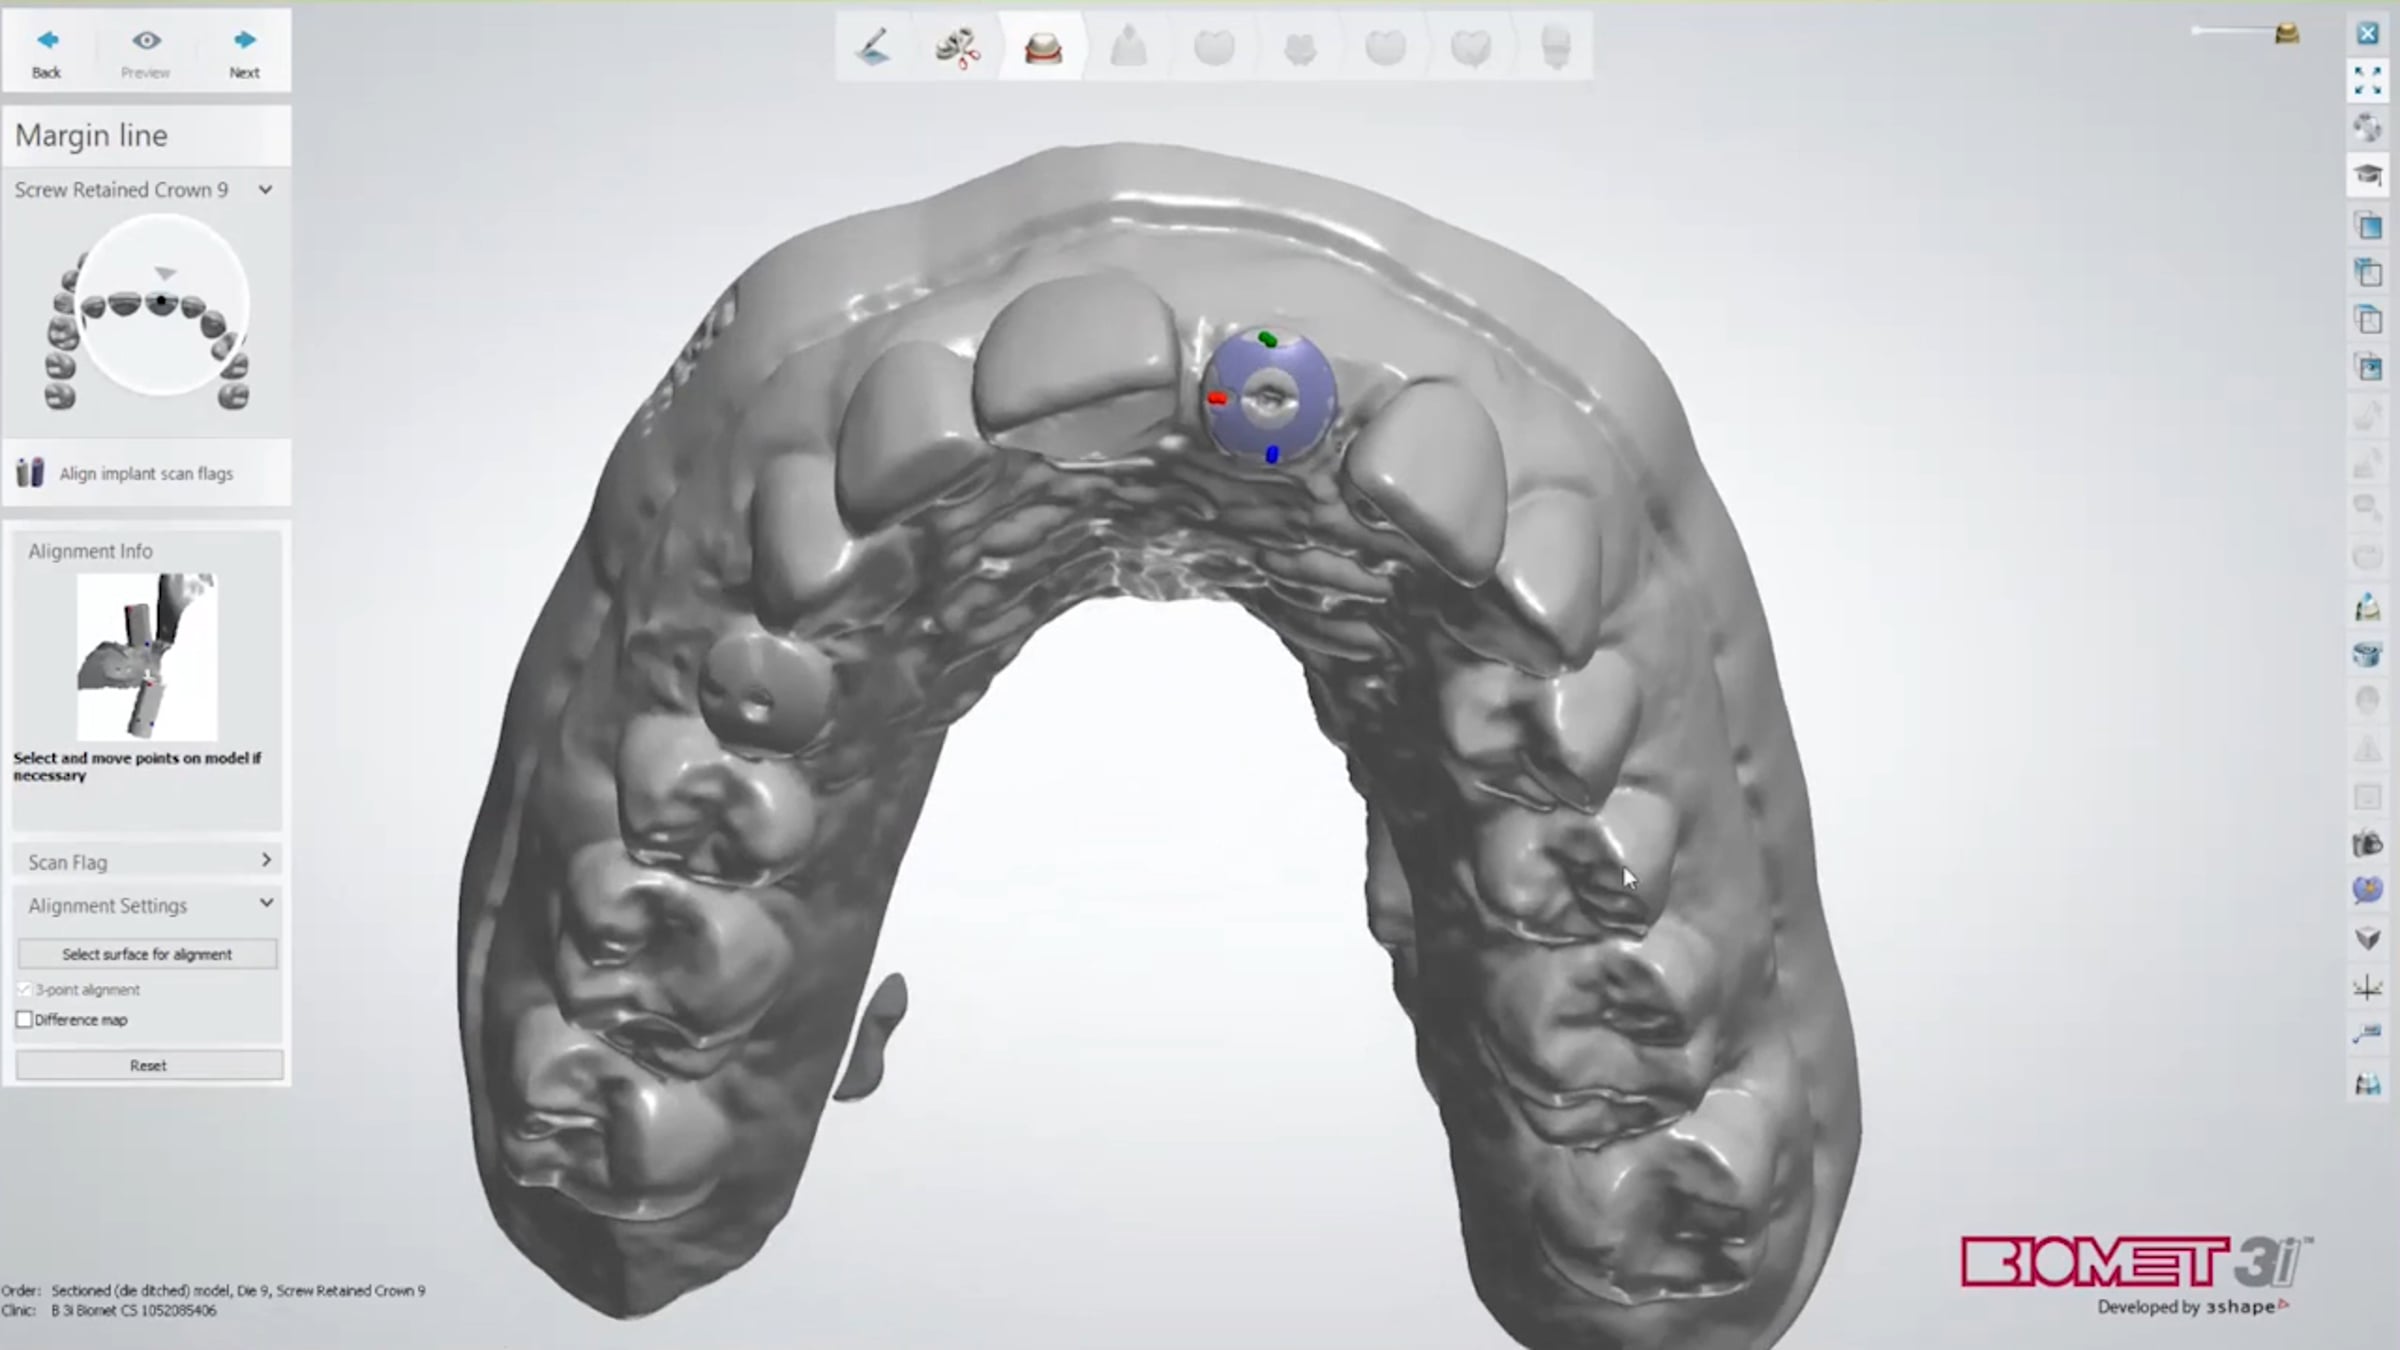Click the graduation cap tutorial icon
Image resolution: width=2400 pixels, height=1350 pixels.
click(2367, 176)
